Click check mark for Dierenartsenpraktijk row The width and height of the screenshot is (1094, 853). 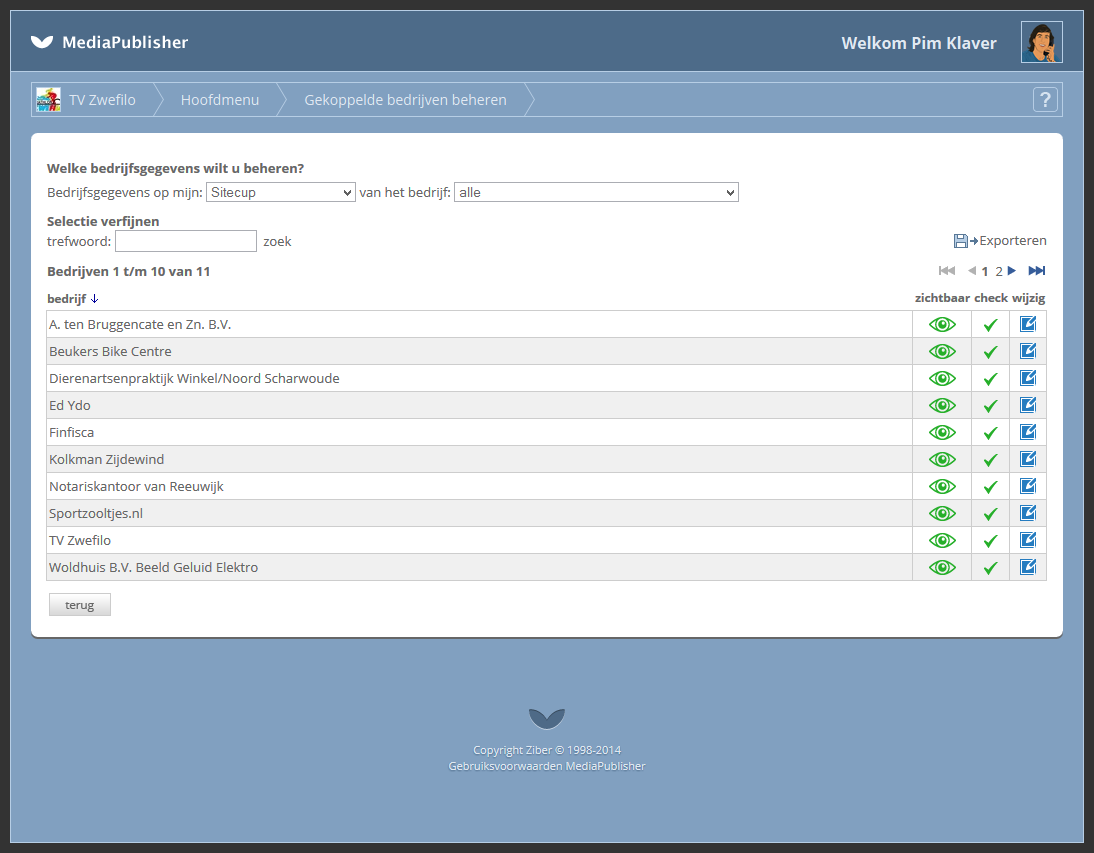click(x=990, y=379)
